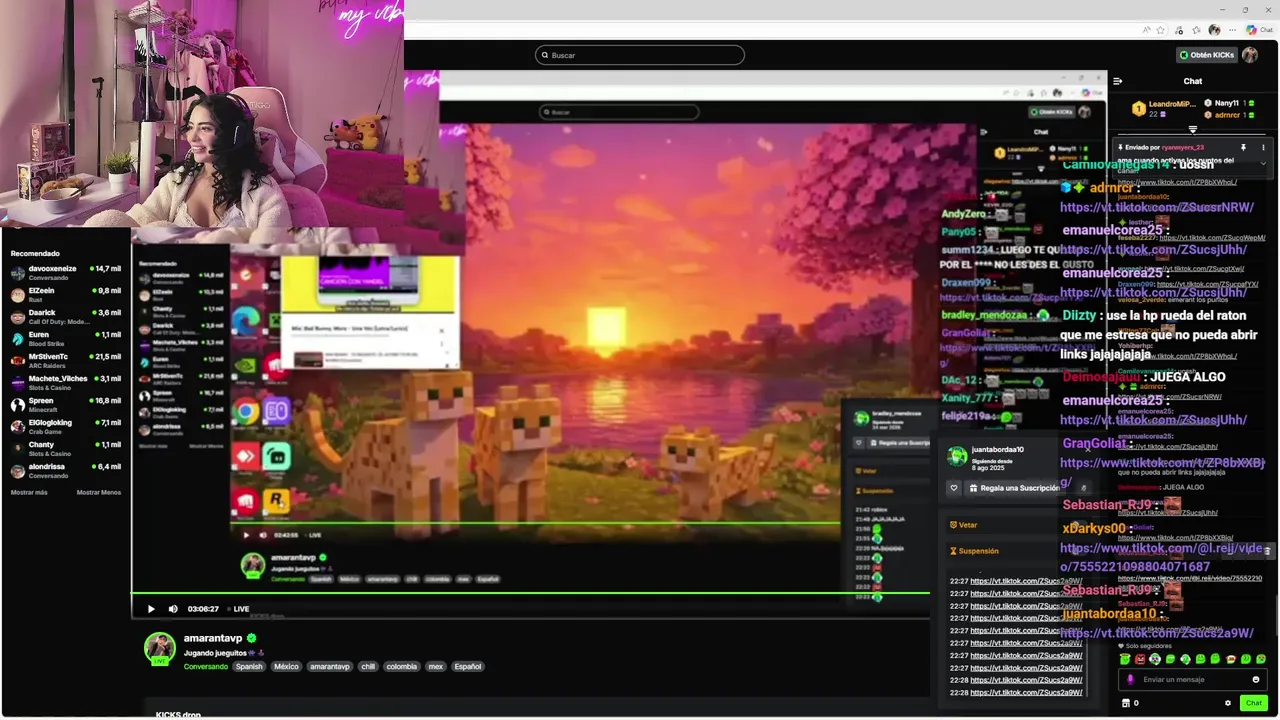1280x720 pixels.
Task: Mute the stream volume icon
Action: [173, 609]
